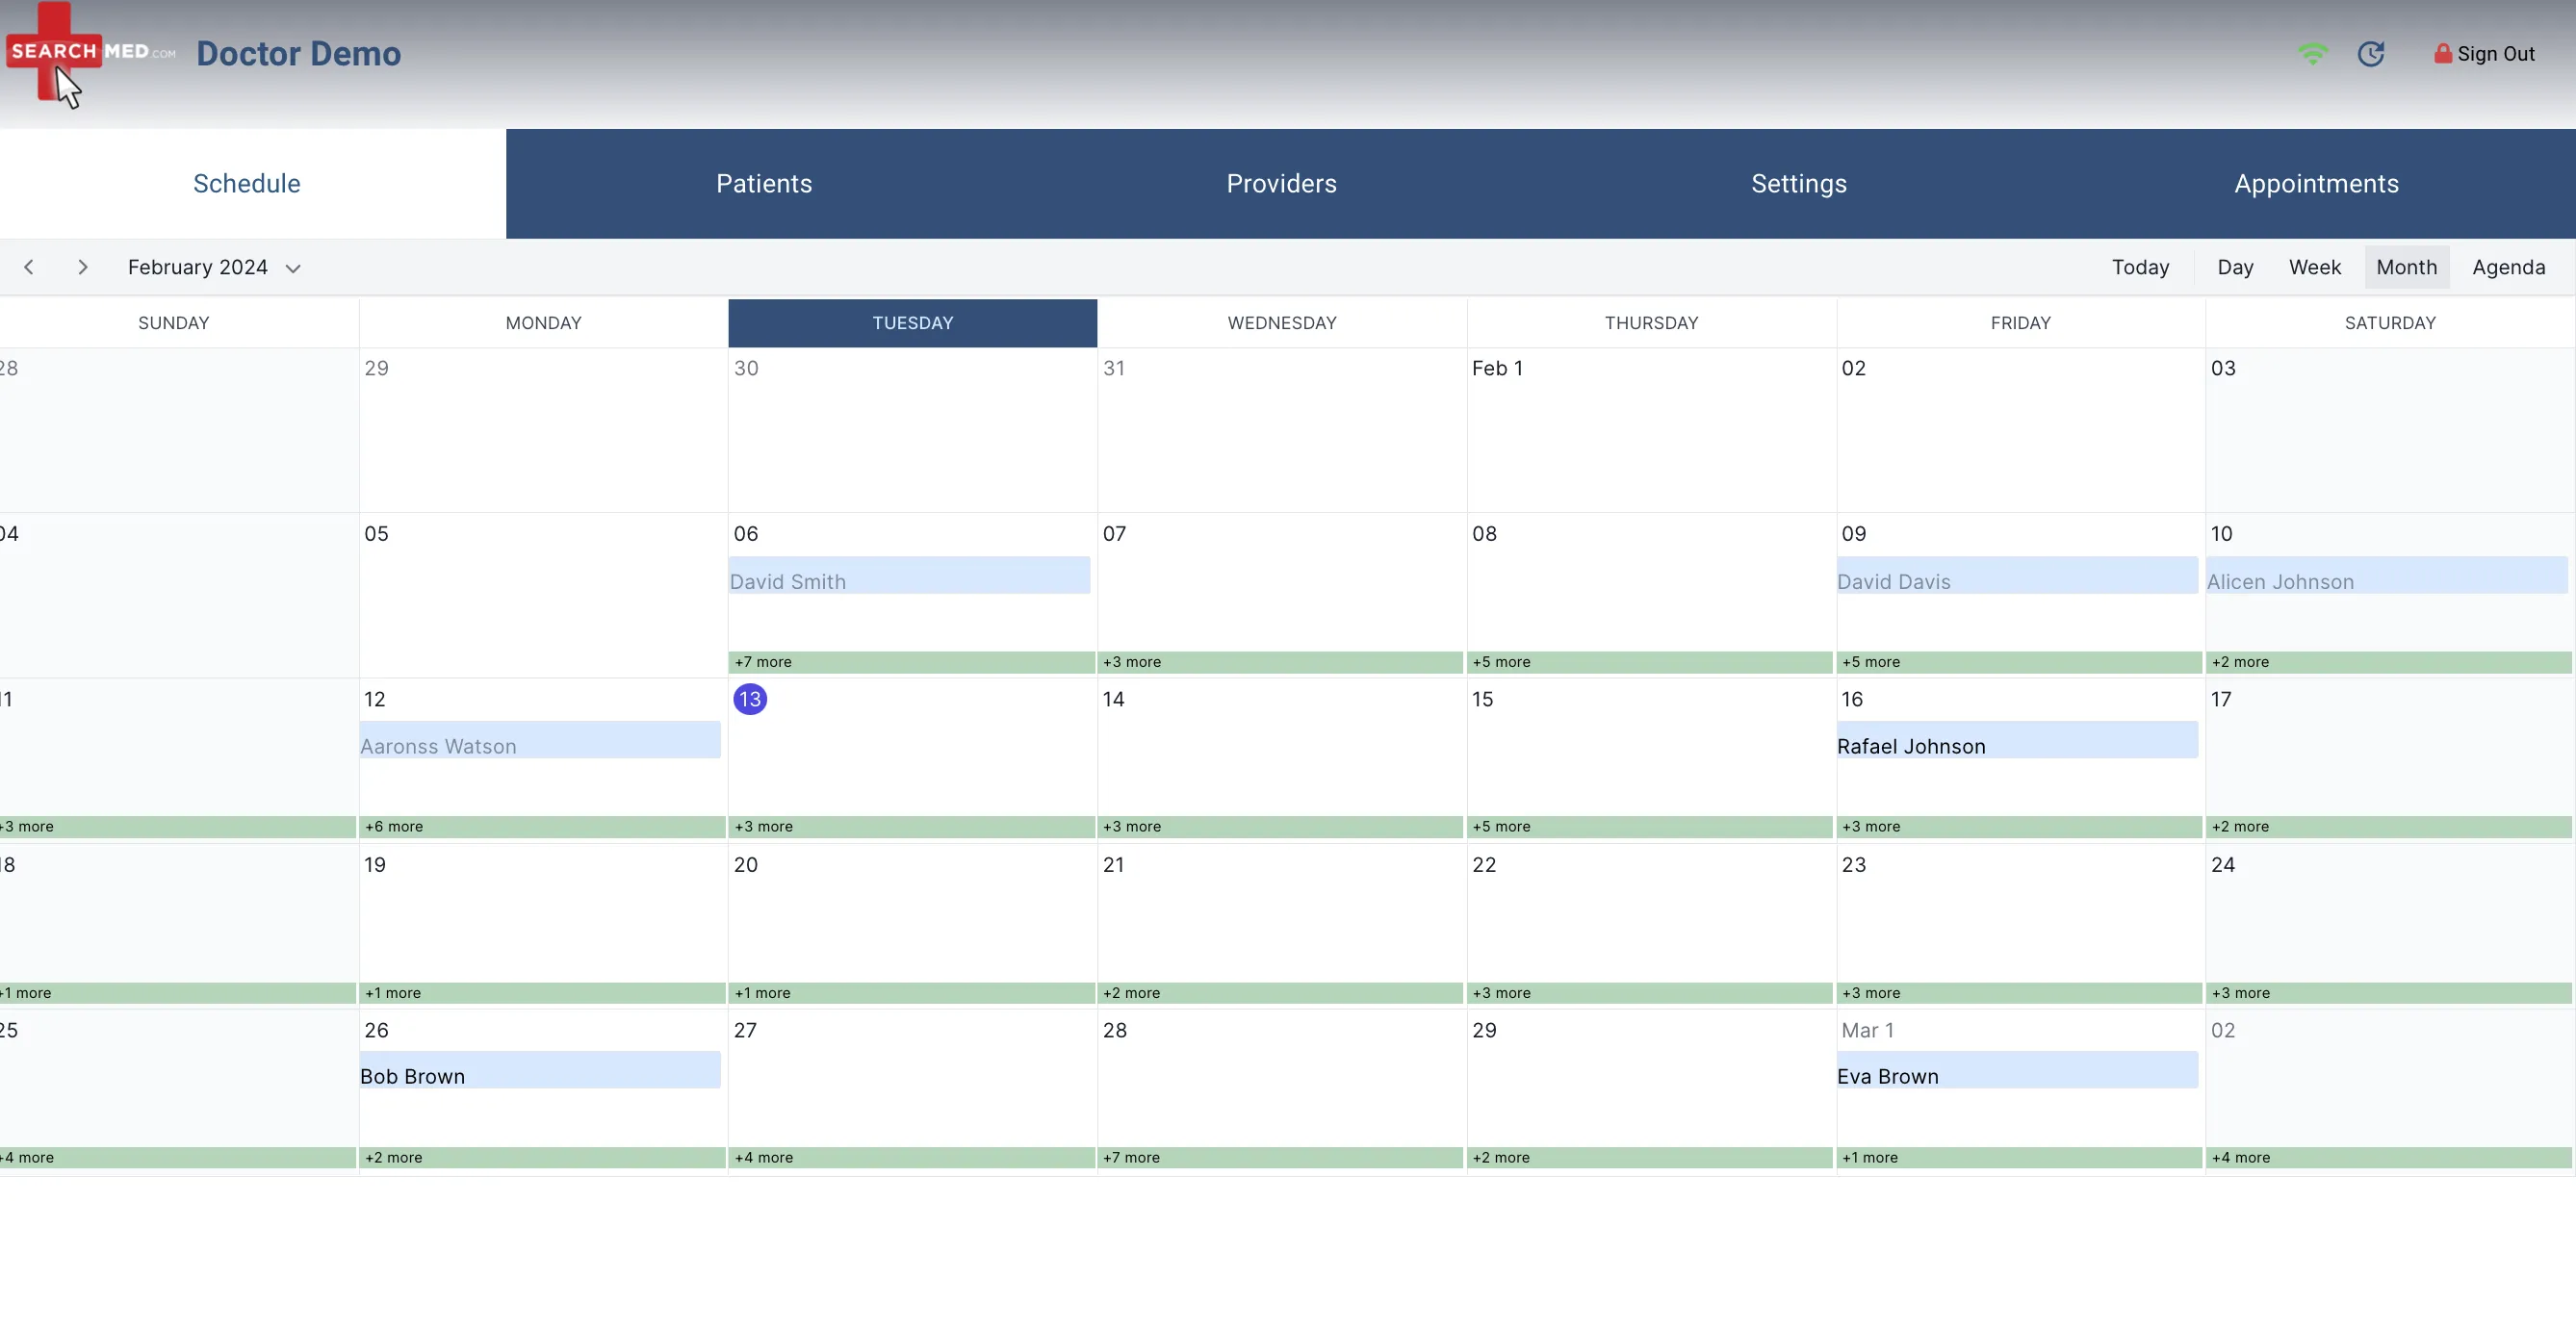This screenshot has width=2576, height=1330.
Task: Open Alicen Johnson appointment on Feb 10
Action: tap(2387, 575)
